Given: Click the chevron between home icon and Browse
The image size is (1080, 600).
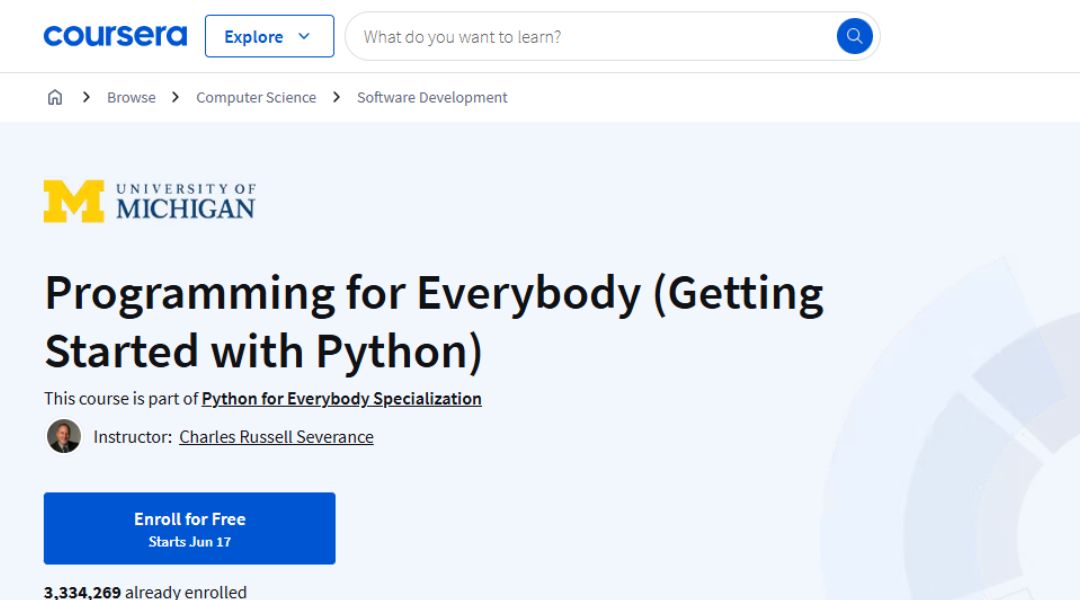Looking at the screenshot, I should point(86,97).
